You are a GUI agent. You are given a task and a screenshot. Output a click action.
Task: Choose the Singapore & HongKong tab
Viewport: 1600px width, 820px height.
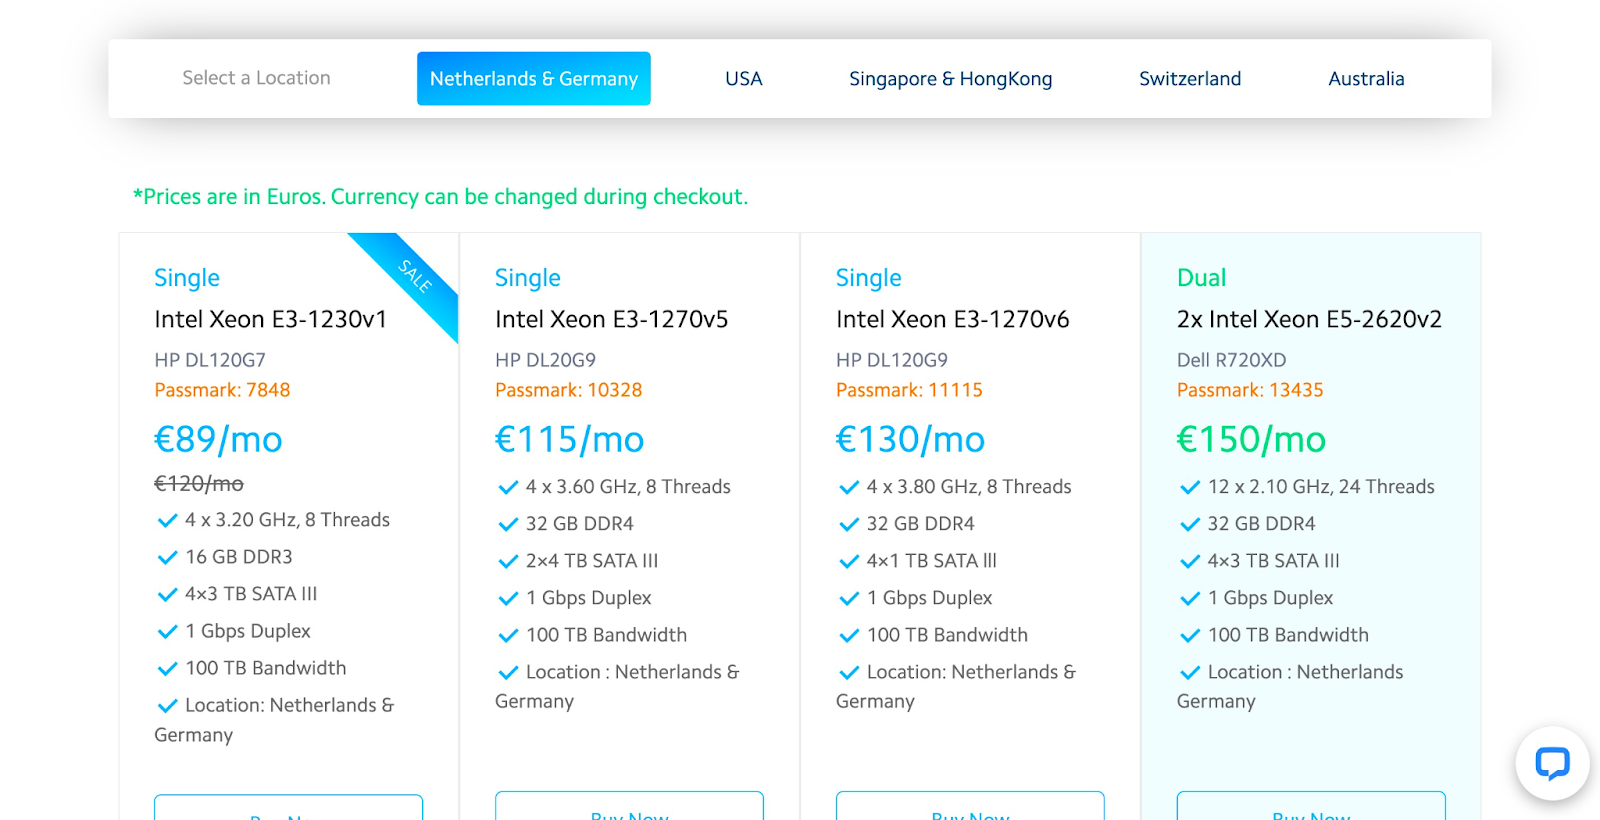(950, 79)
